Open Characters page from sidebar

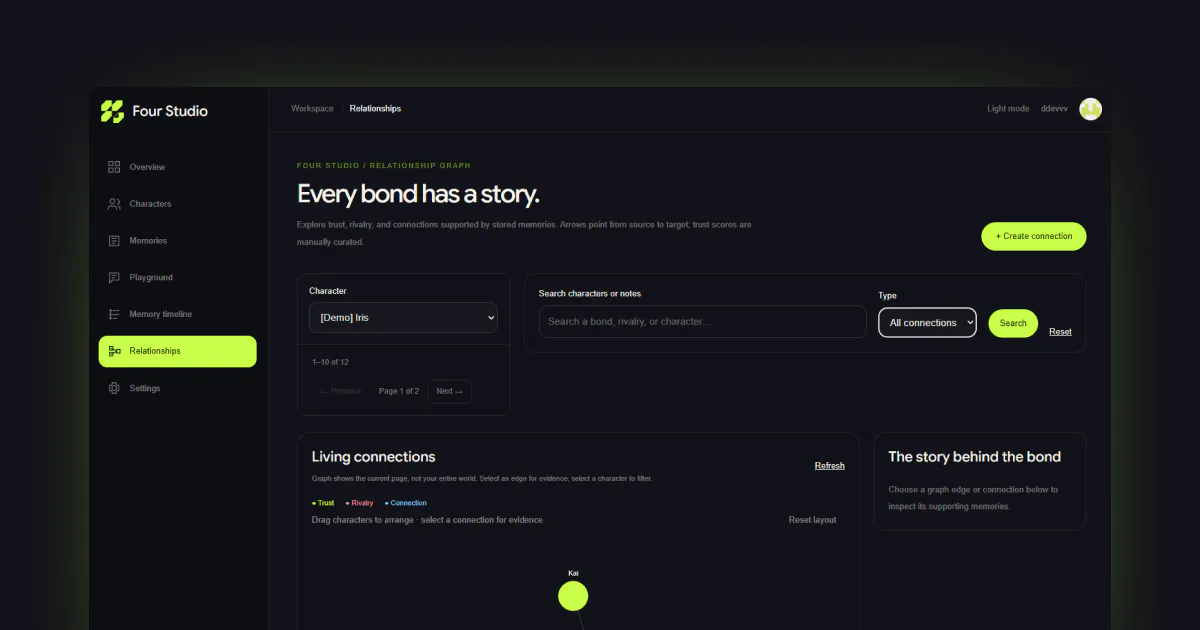[x=177, y=204]
